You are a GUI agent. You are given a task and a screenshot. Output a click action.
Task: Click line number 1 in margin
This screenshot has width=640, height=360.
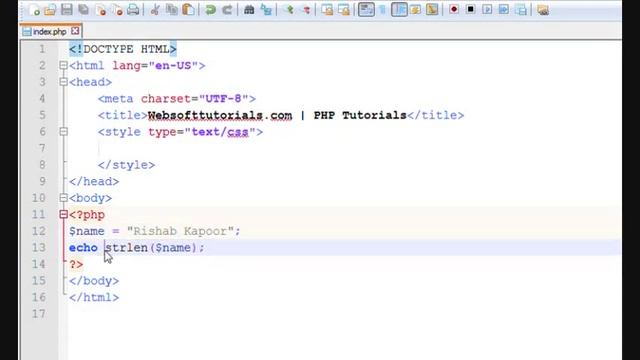coord(42,49)
